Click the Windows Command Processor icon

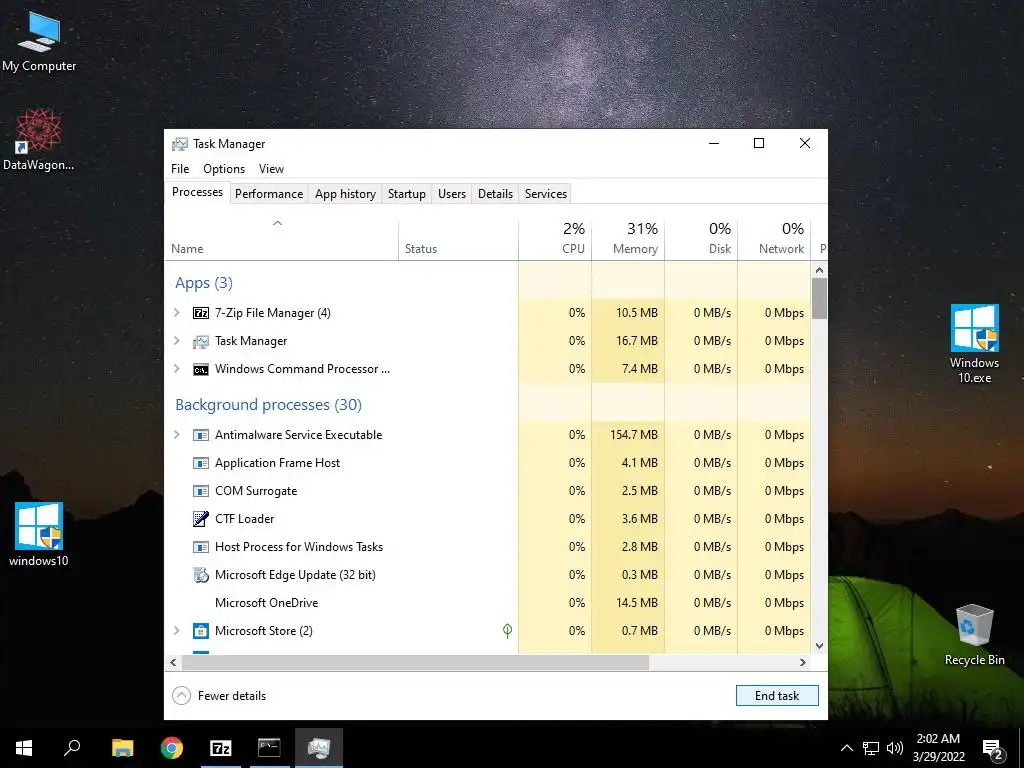coord(200,369)
